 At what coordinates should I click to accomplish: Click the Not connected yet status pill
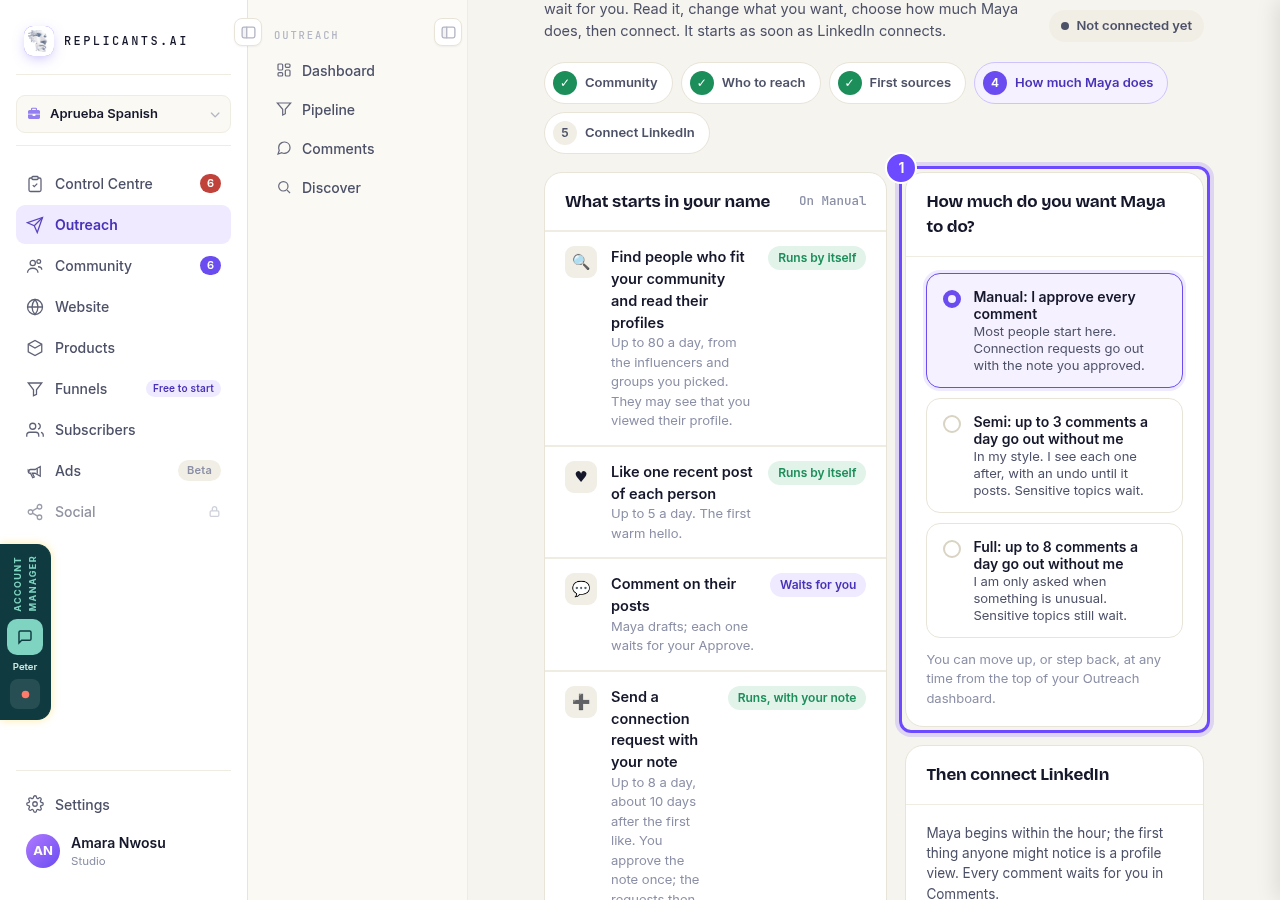point(1126,26)
